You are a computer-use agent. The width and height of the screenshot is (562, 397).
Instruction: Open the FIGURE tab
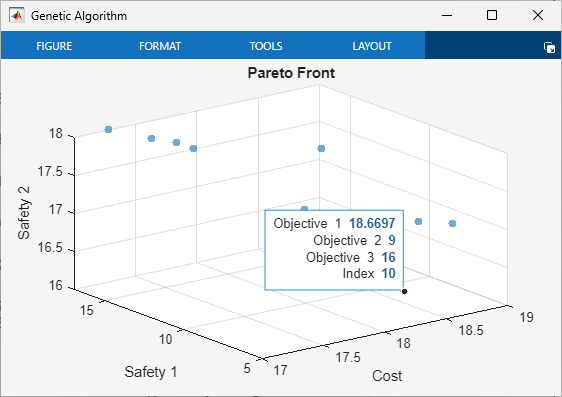(54, 46)
